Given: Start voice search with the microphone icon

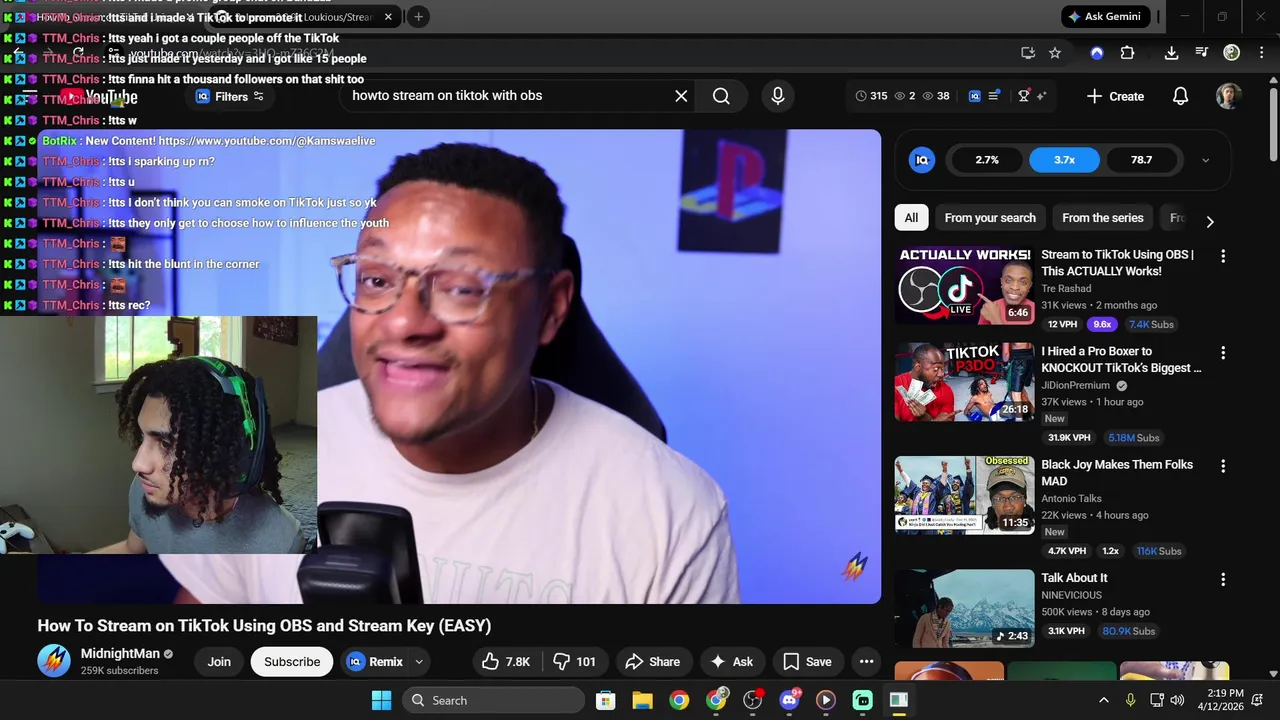Looking at the screenshot, I should coord(778,96).
